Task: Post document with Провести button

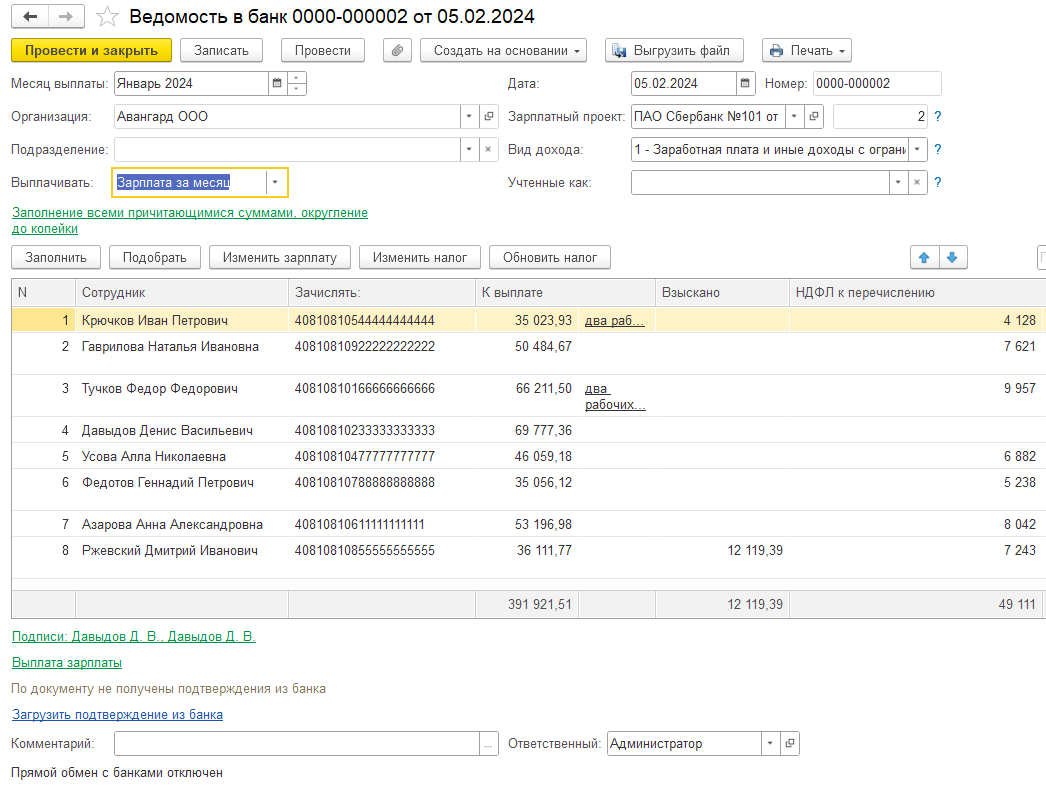Action: [x=323, y=51]
